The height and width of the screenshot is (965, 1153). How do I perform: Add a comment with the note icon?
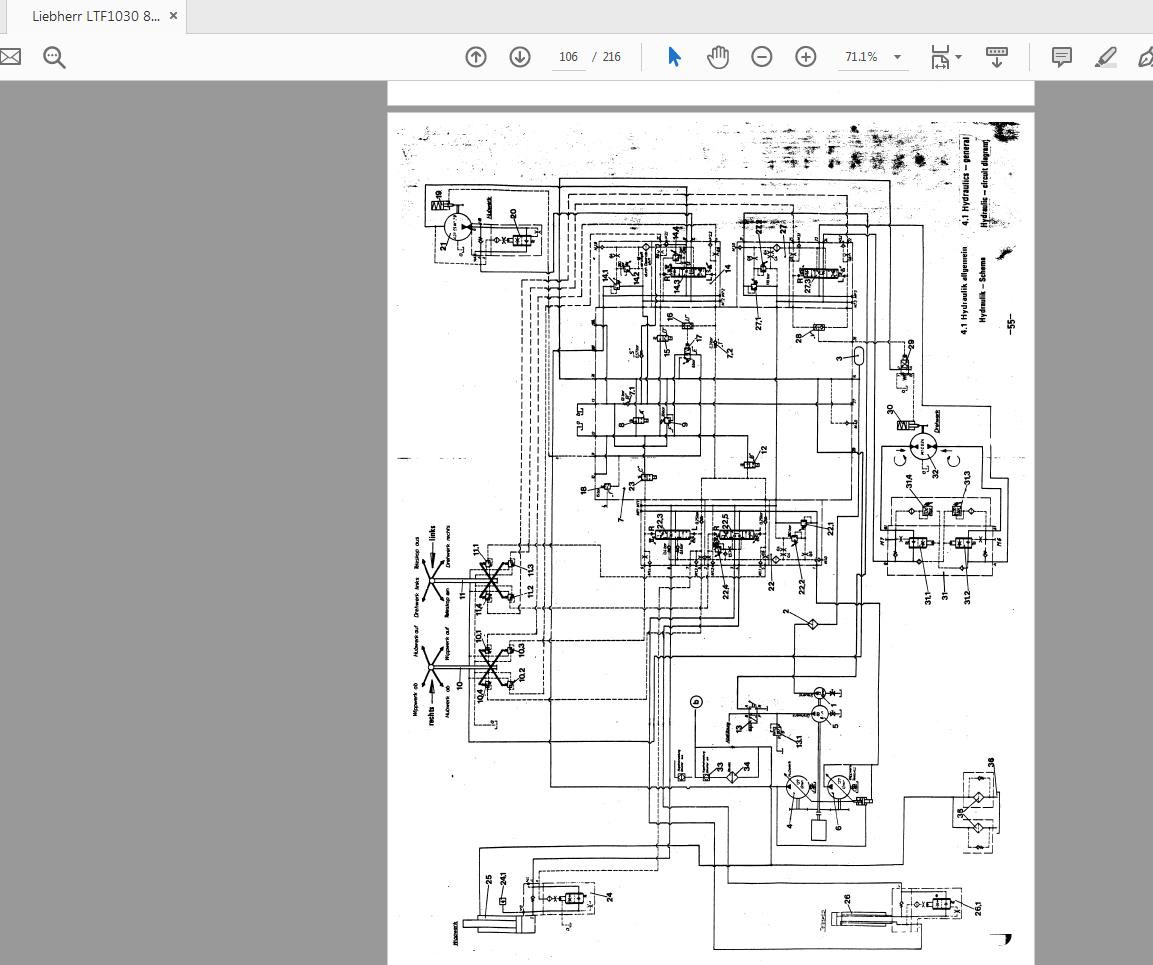click(1061, 57)
